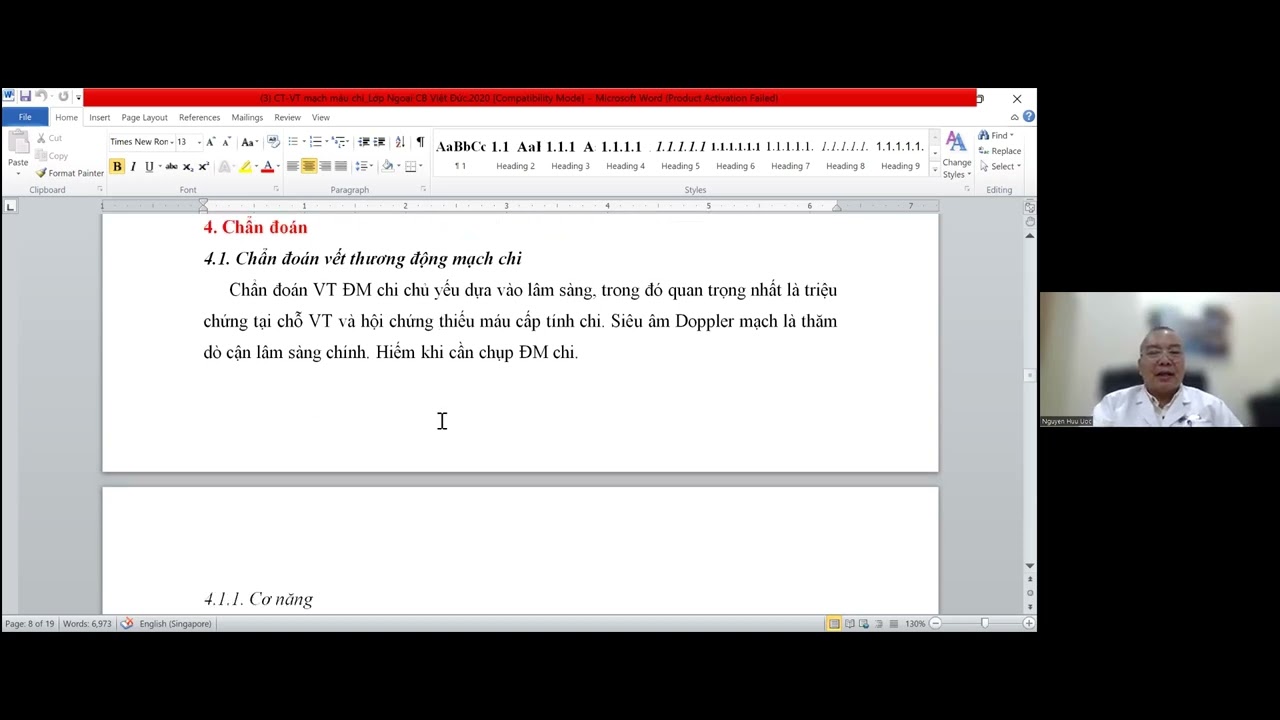Toggle Show/Hide paragraph marks
This screenshot has height=720, width=1280.
pos(420,142)
